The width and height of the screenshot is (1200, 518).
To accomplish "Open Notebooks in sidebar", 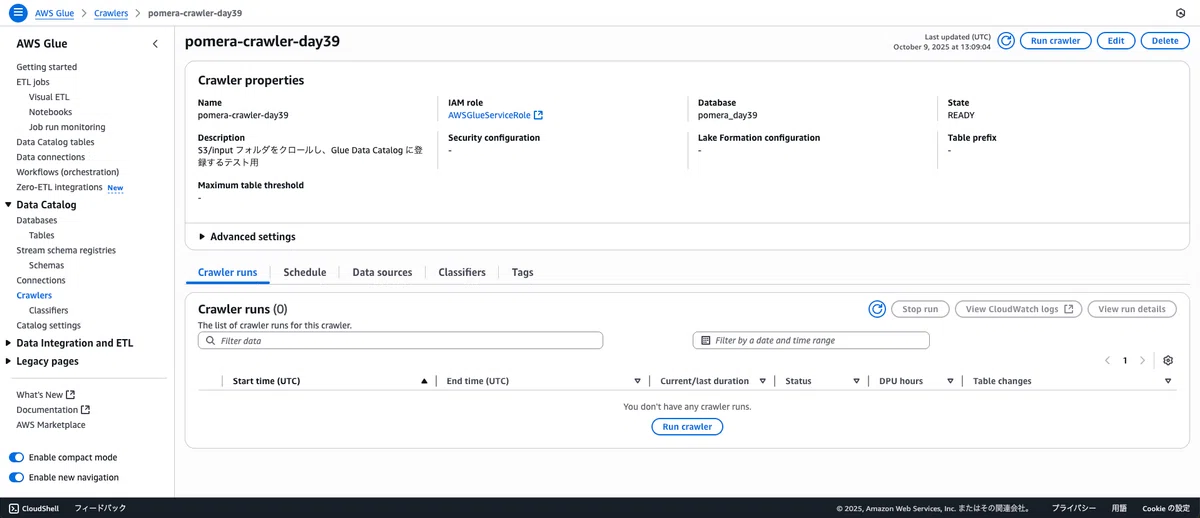I will [x=50, y=112].
